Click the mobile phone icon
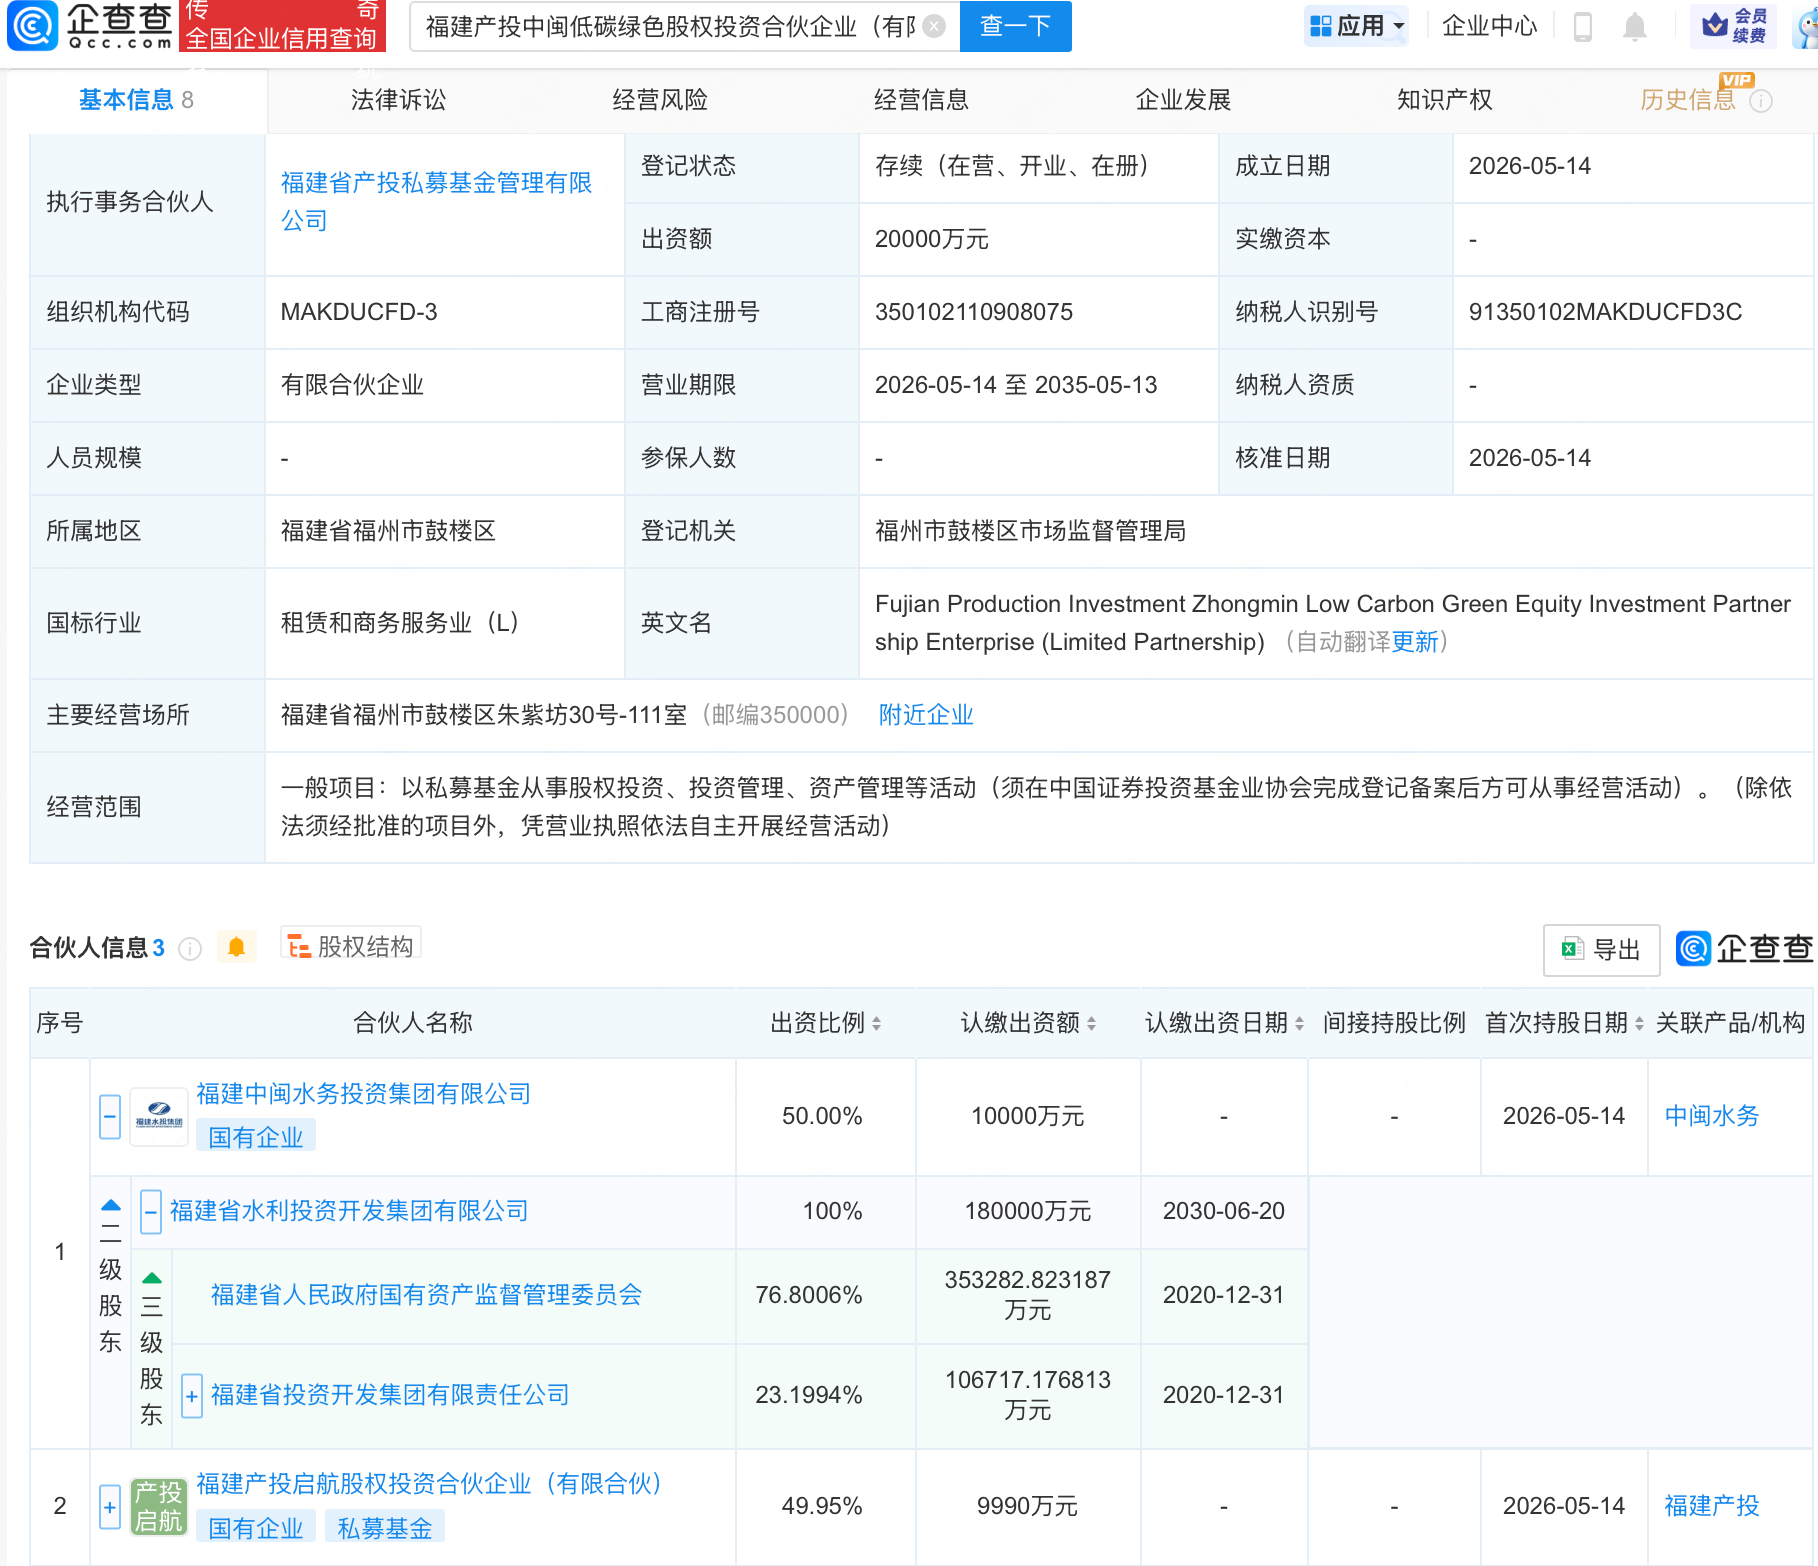 pyautogui.click(x=1582, y=26)
